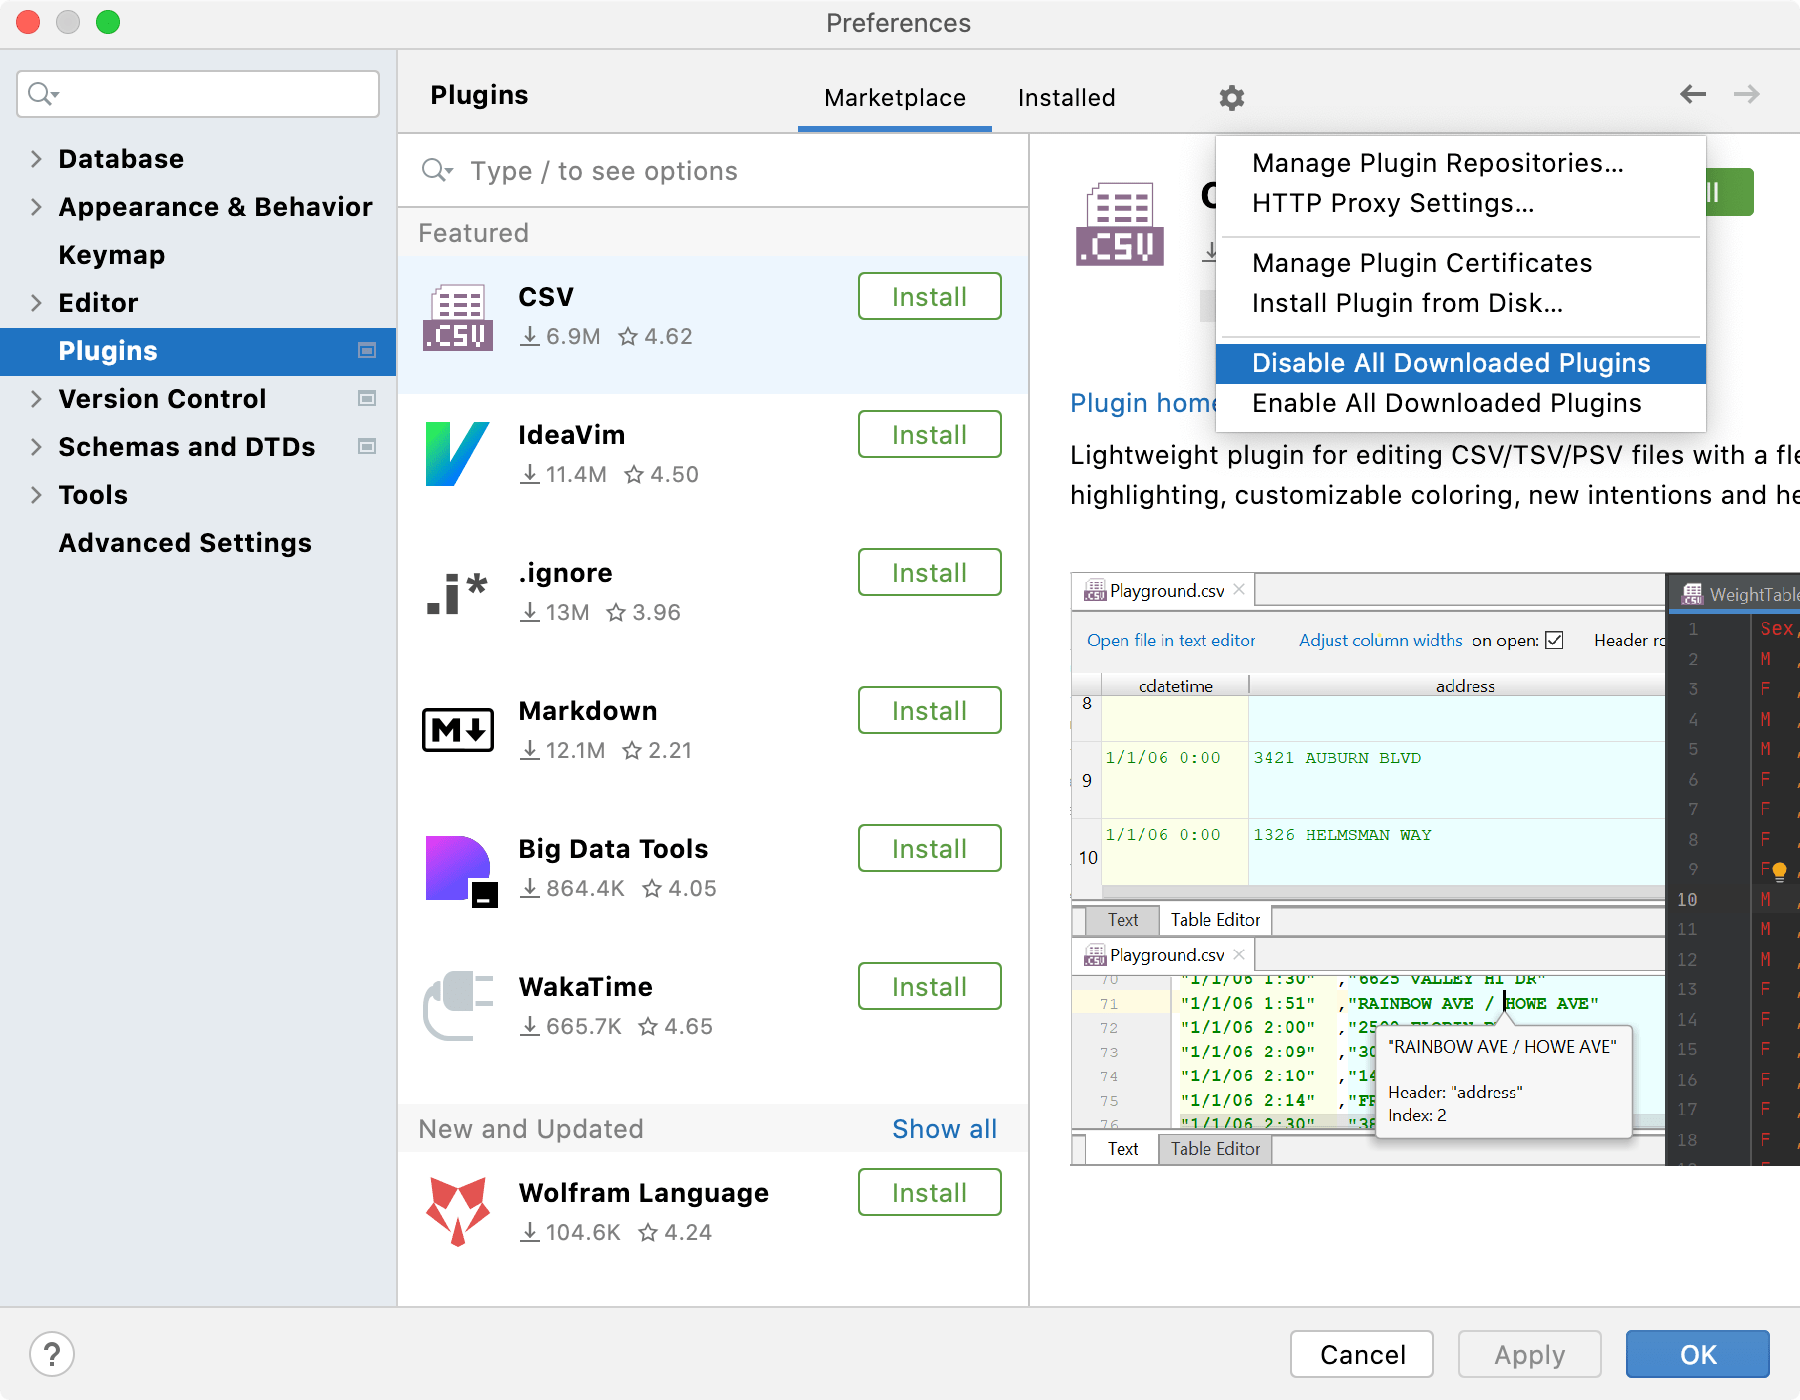Click the help question mark icon

[53, 1354]
